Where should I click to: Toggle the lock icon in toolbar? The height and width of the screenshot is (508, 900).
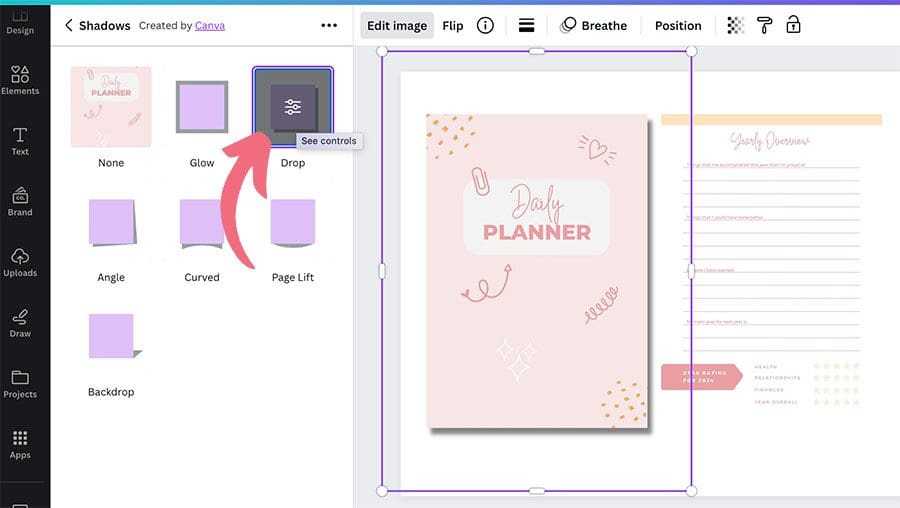pyautogui.click(x=793, y=26)
